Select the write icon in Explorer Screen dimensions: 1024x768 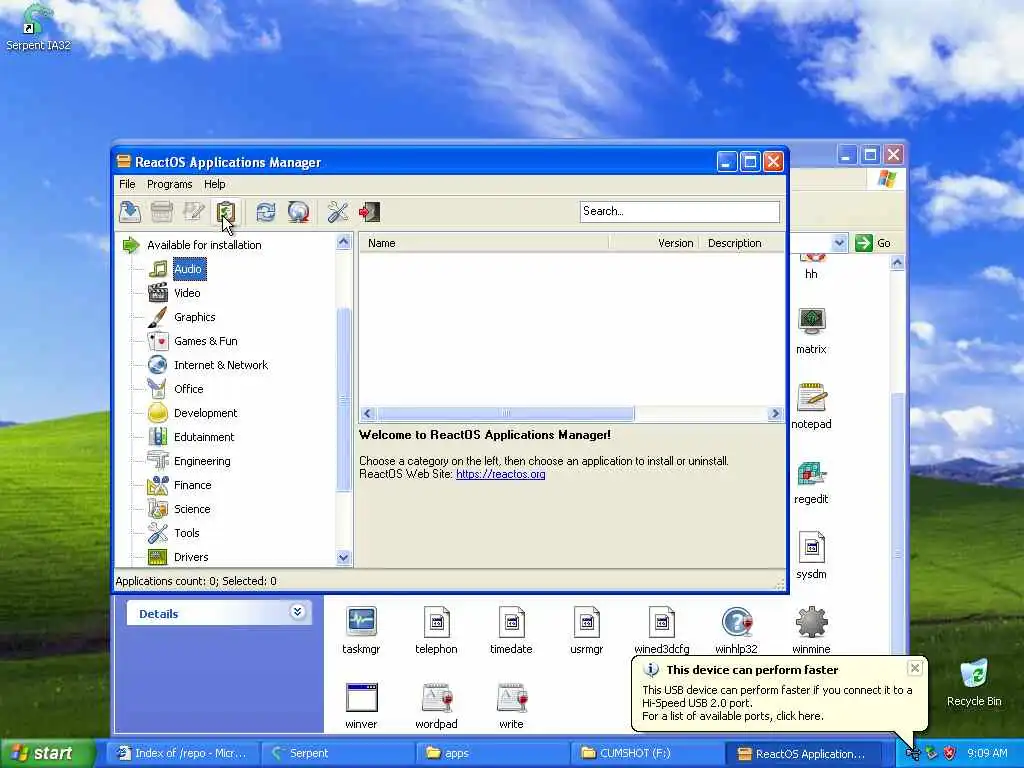point(511,706)
